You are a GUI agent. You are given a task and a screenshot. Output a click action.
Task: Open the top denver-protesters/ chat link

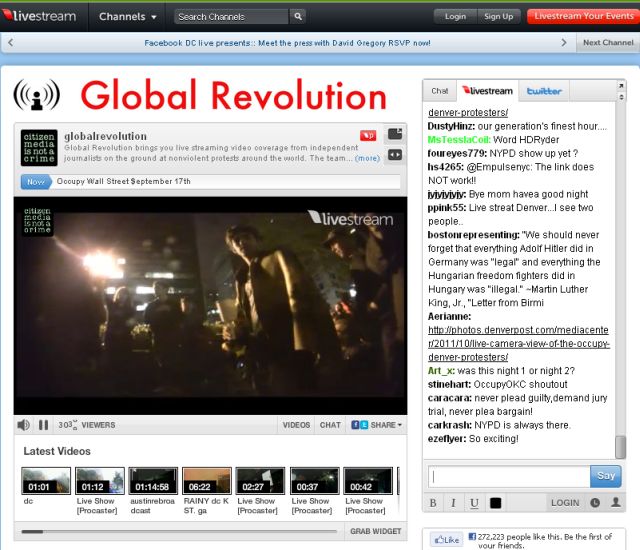tap(468, 113)
